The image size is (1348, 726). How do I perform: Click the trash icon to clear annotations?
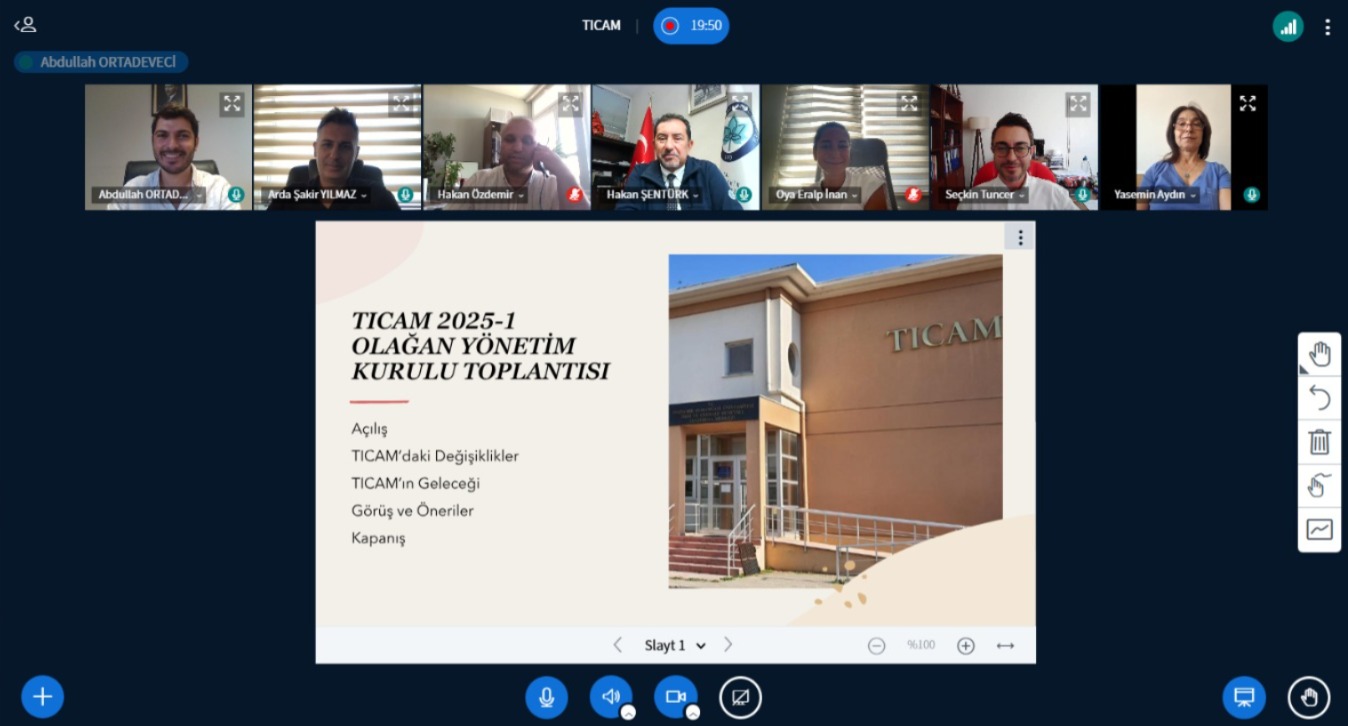click(x=1319, y=442)
